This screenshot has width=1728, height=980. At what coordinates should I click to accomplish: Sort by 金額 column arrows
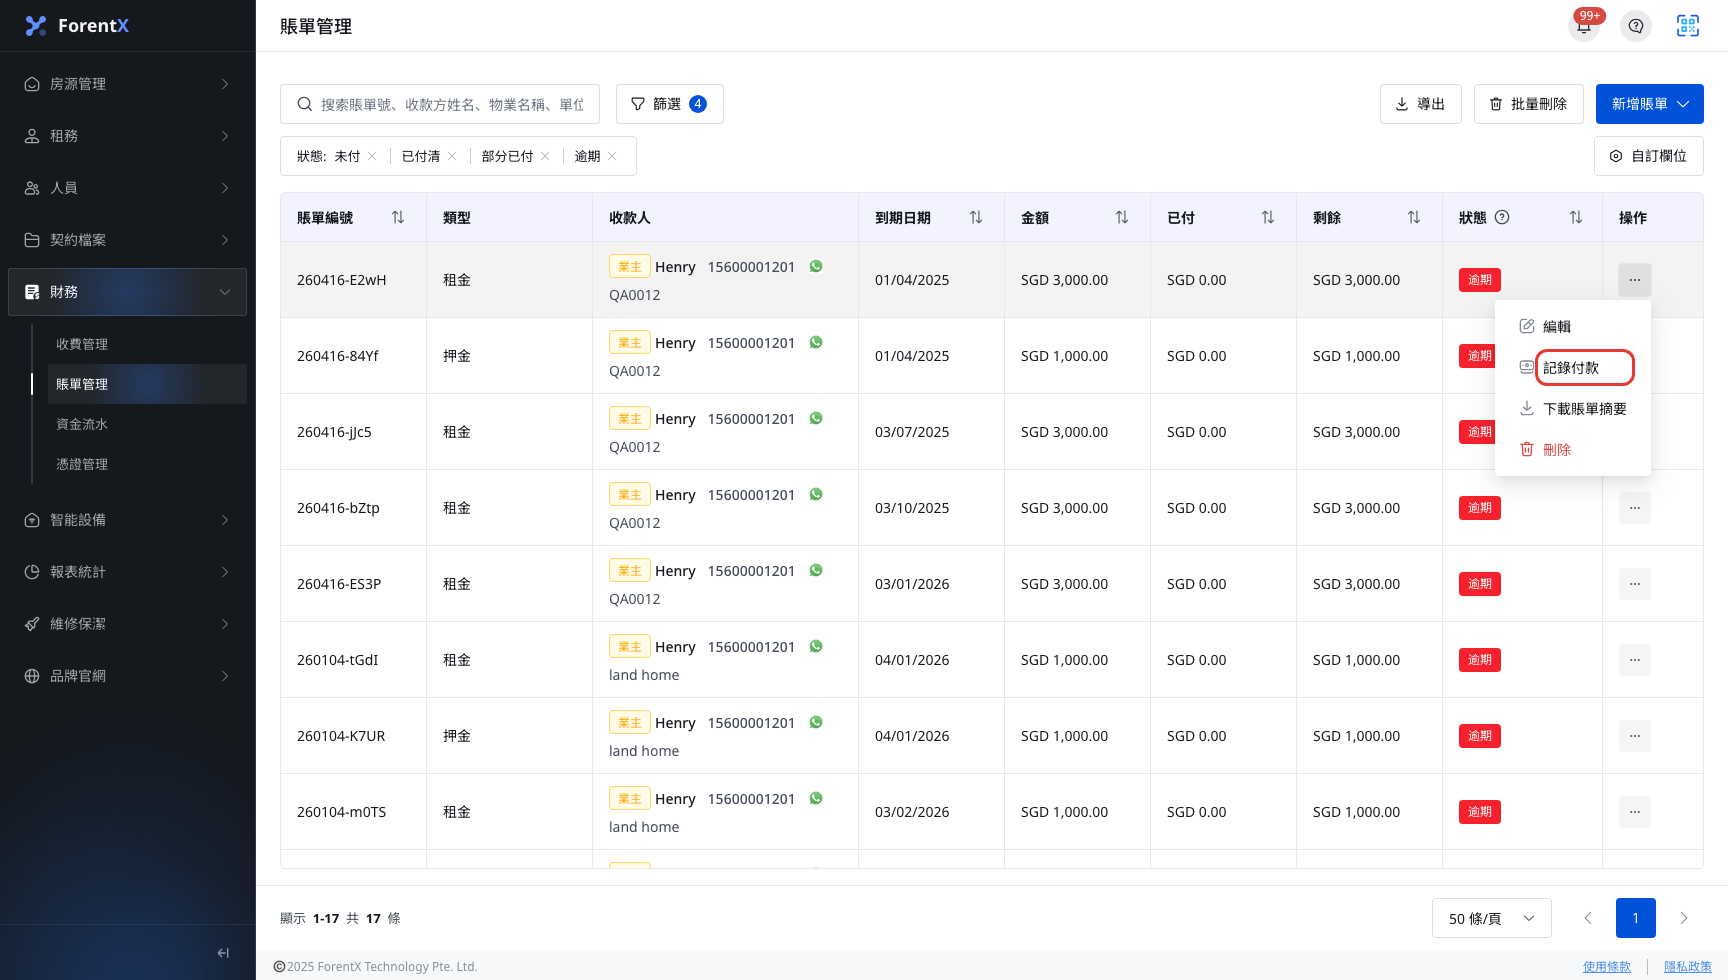click(x=1122, y=217)
